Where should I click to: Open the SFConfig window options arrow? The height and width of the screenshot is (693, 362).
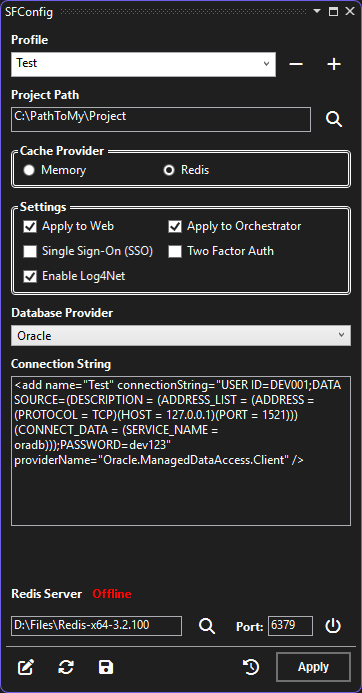317,11
